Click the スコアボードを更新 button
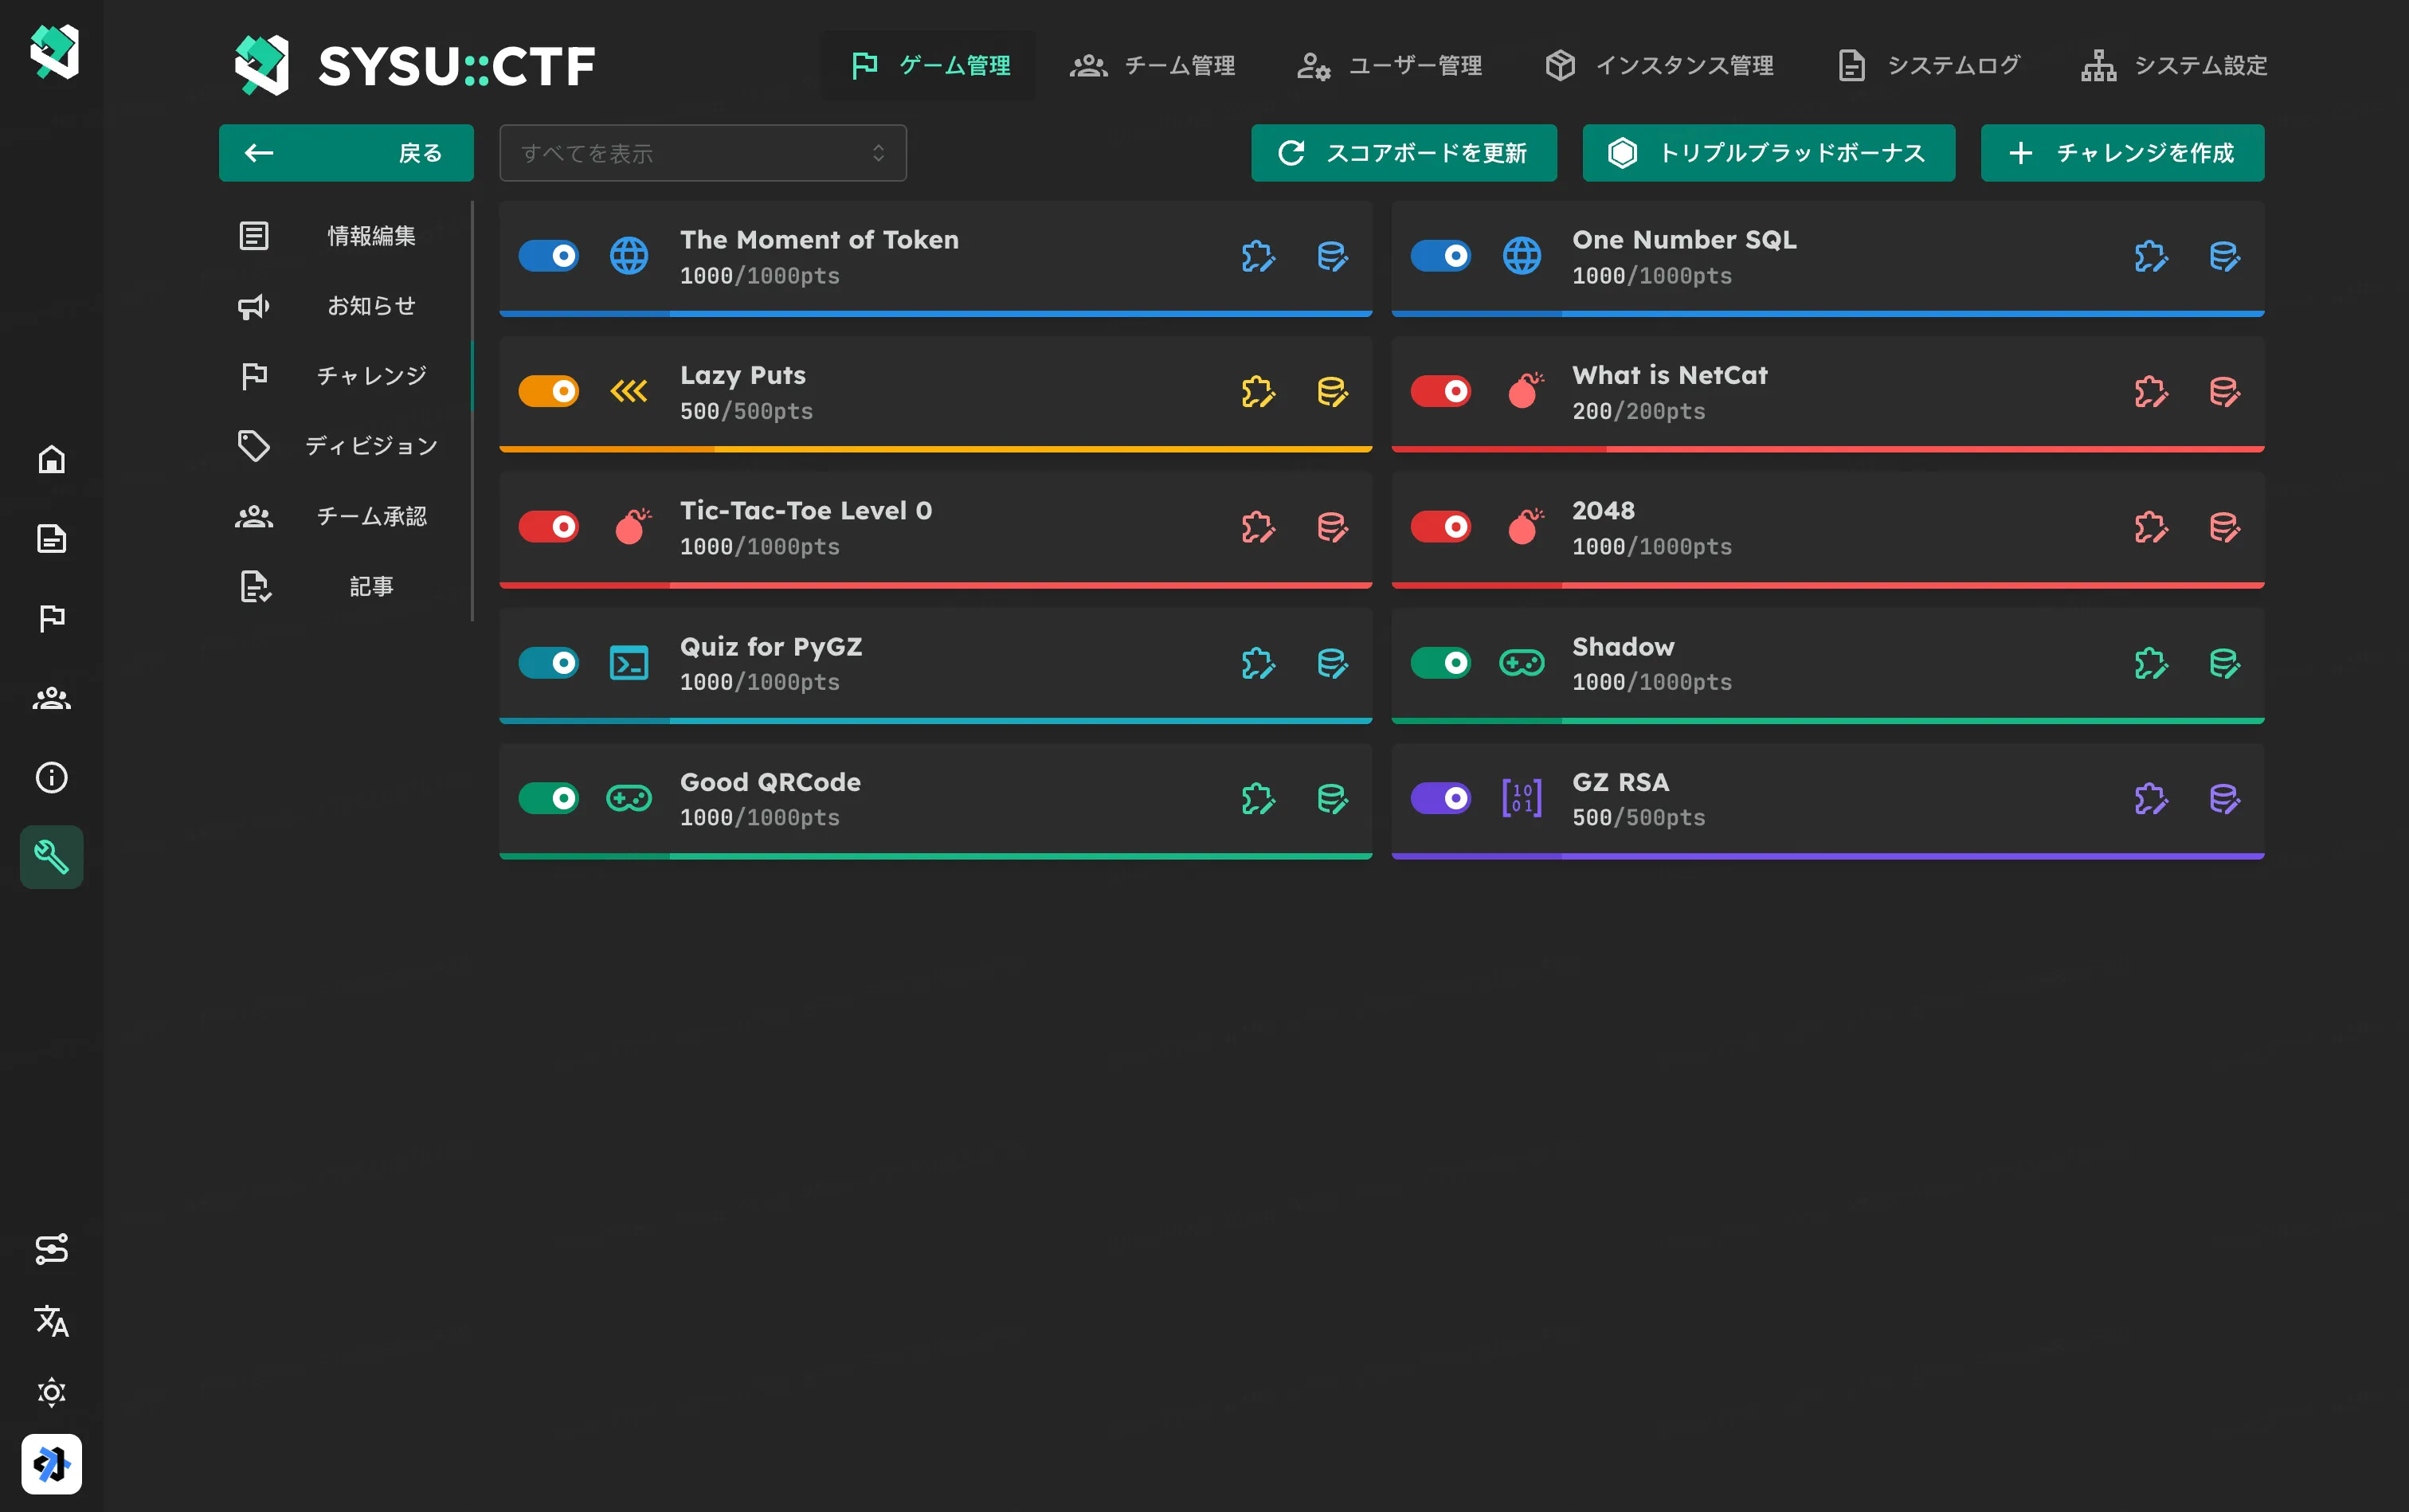 pos(1403,153)
